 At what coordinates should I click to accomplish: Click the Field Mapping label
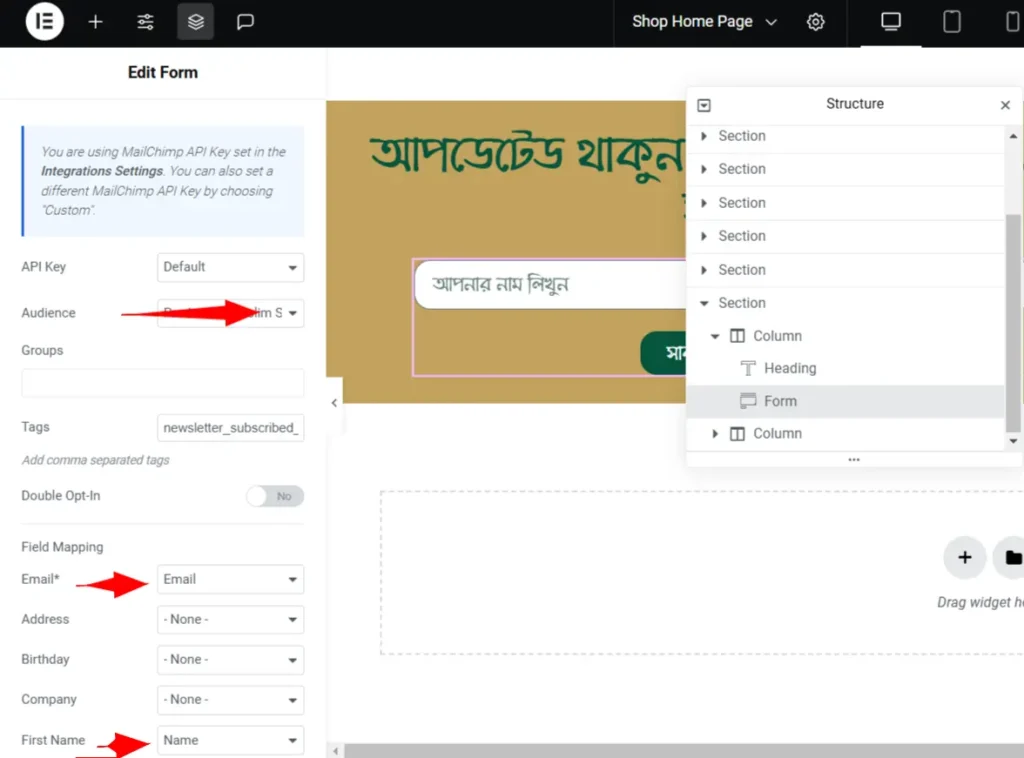[62, 547]
